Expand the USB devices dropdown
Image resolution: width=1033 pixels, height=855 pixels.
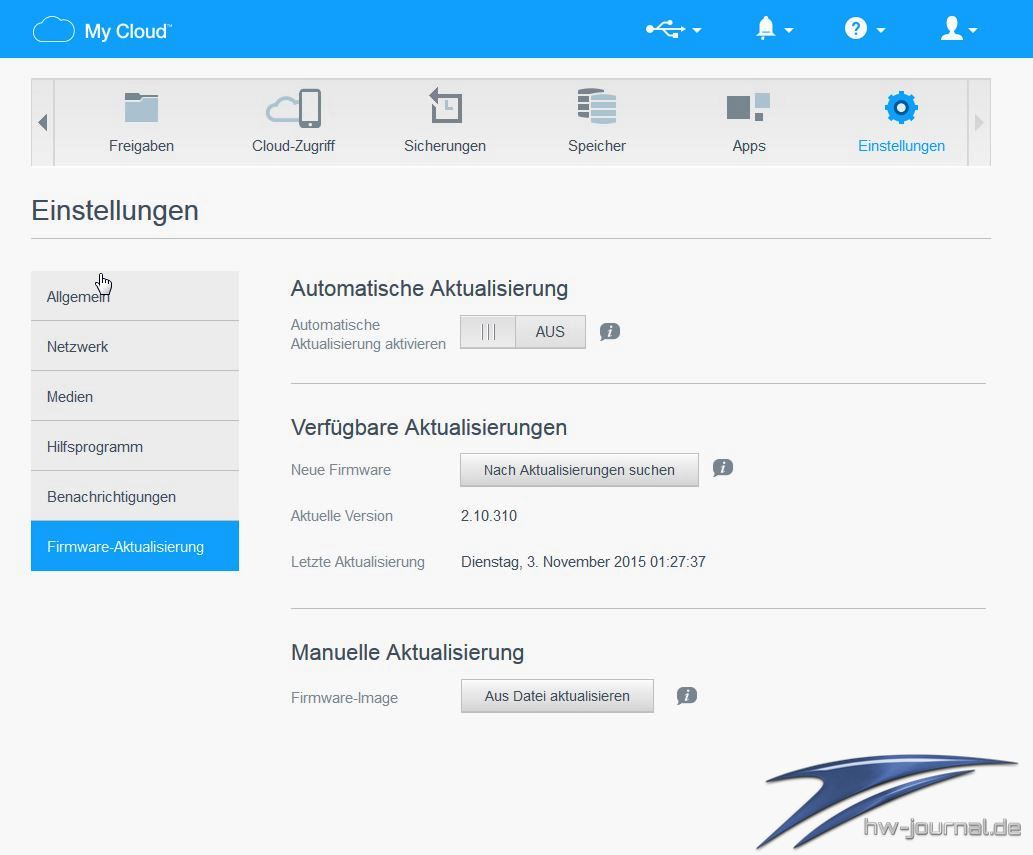[673, 30]
